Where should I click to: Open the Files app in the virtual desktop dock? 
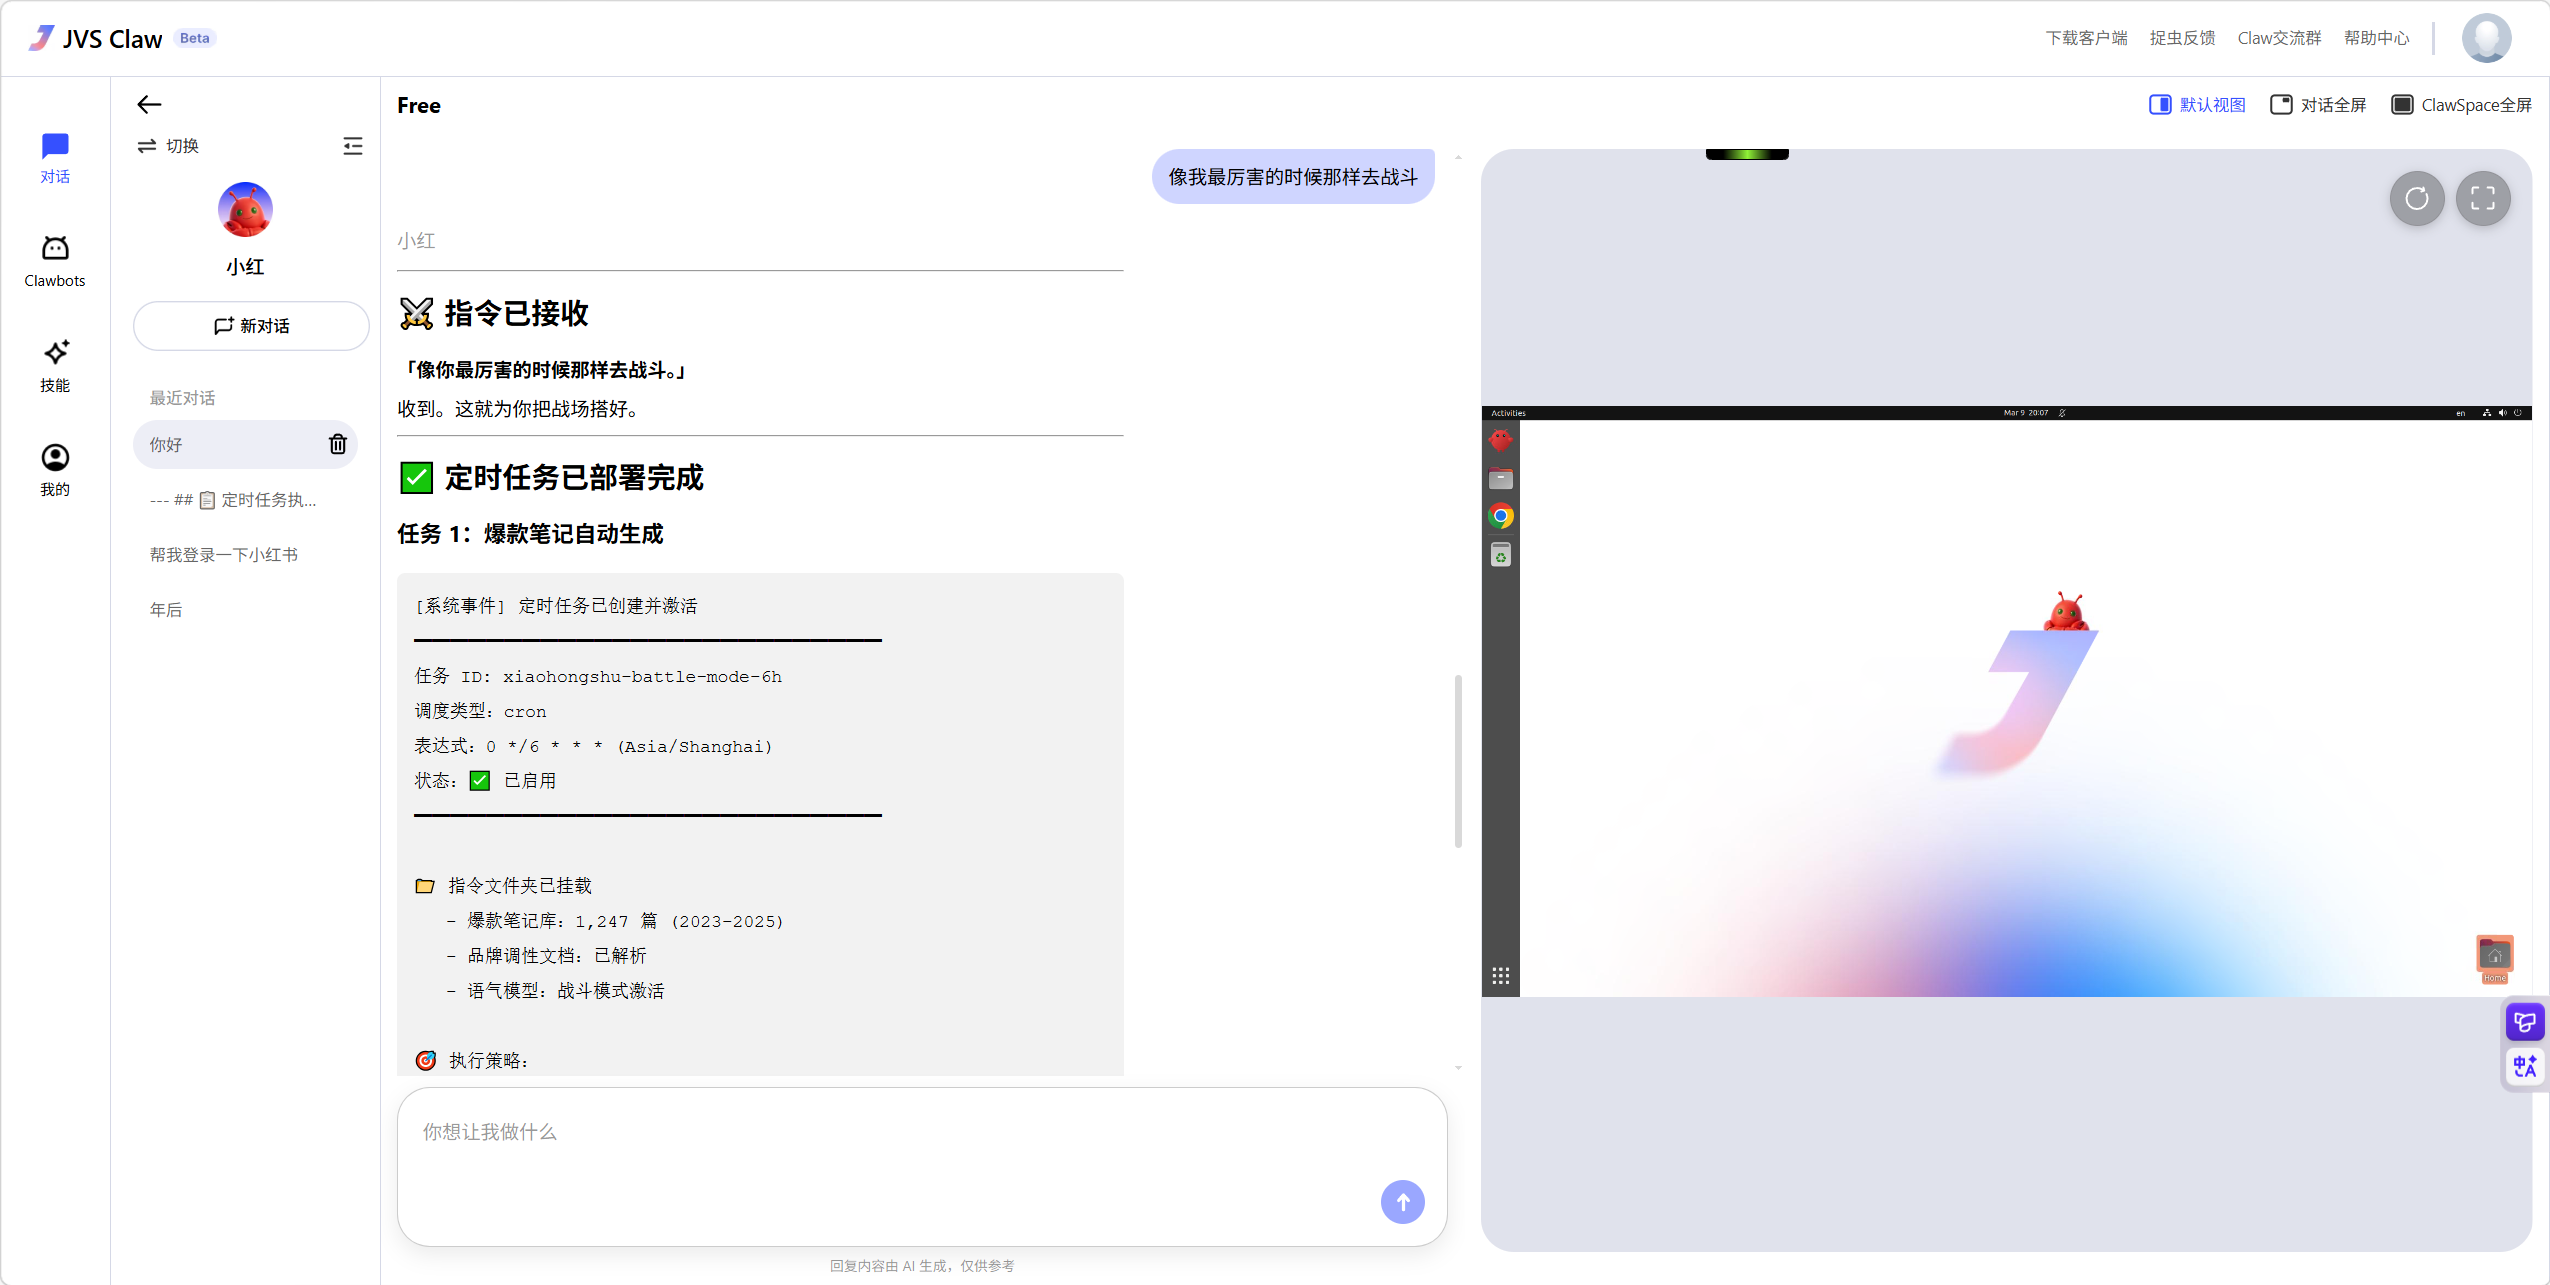click(x=1500, y=478)
